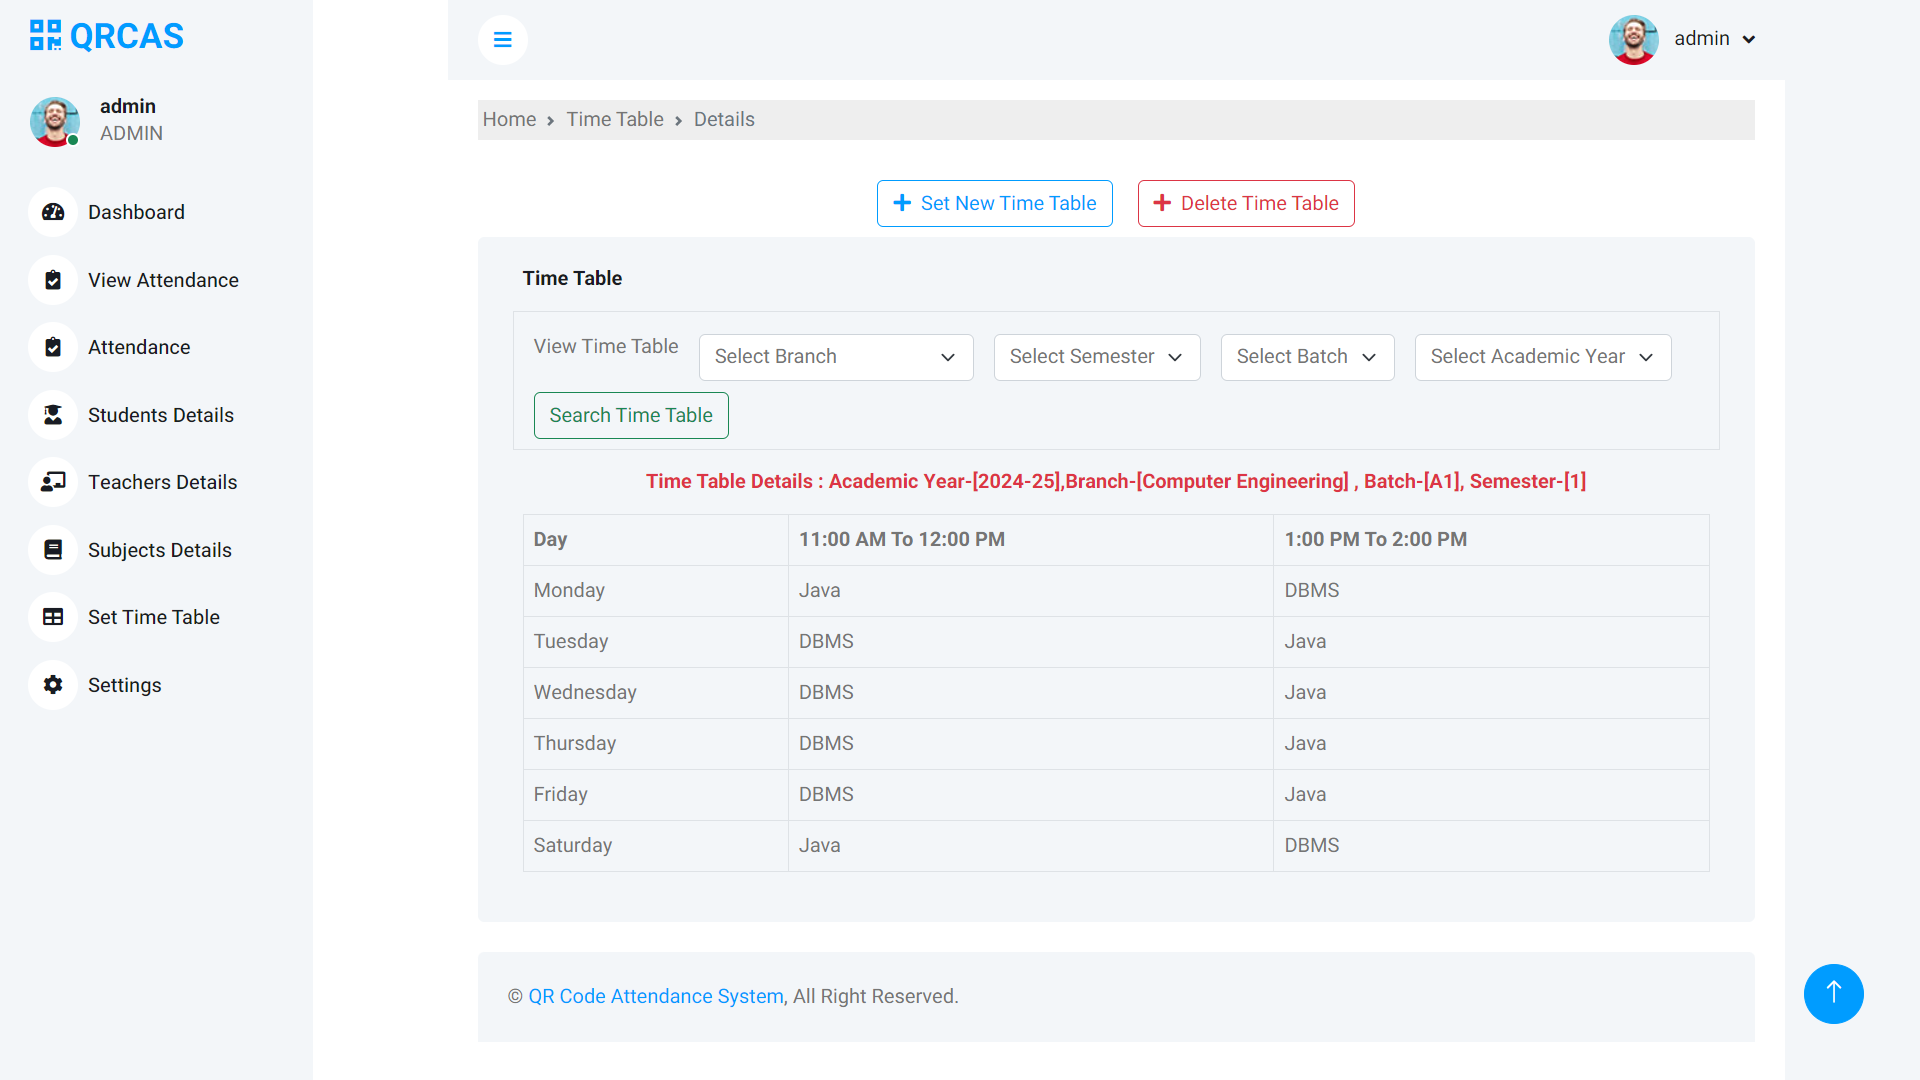The image size is (1920, 1080).
Task: Select the View Attendance sidebar icon
Action: [x=52, y=280]
